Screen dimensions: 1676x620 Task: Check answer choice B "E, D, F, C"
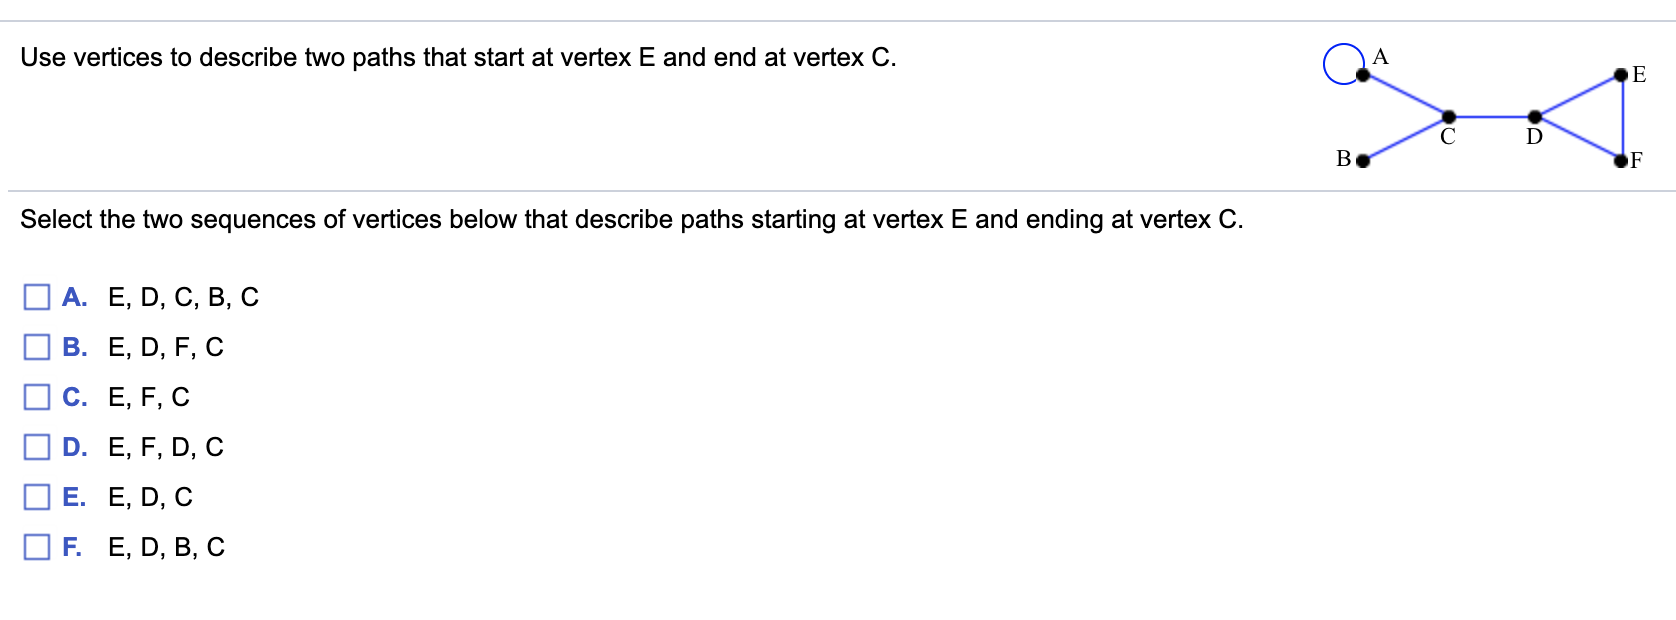coord(36,345)
